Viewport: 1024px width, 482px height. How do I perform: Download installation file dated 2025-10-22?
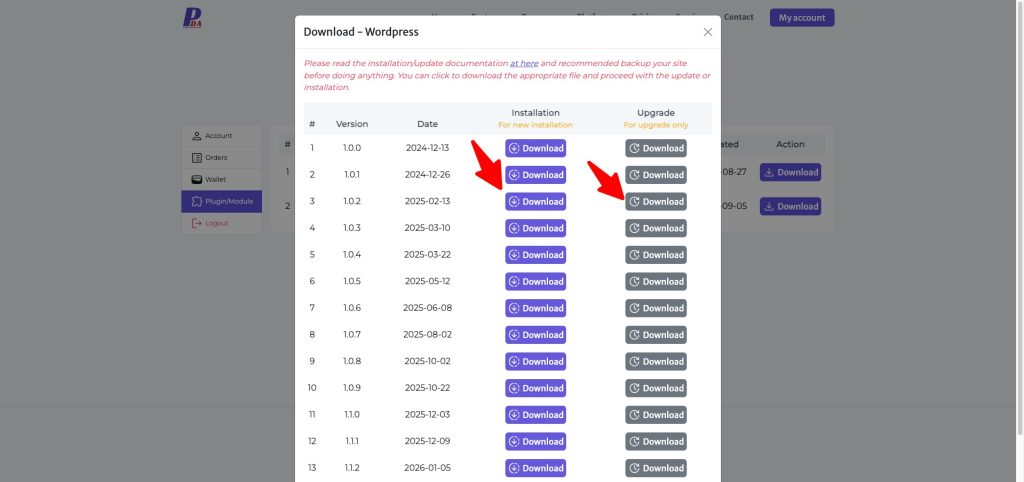coord(535,388)
